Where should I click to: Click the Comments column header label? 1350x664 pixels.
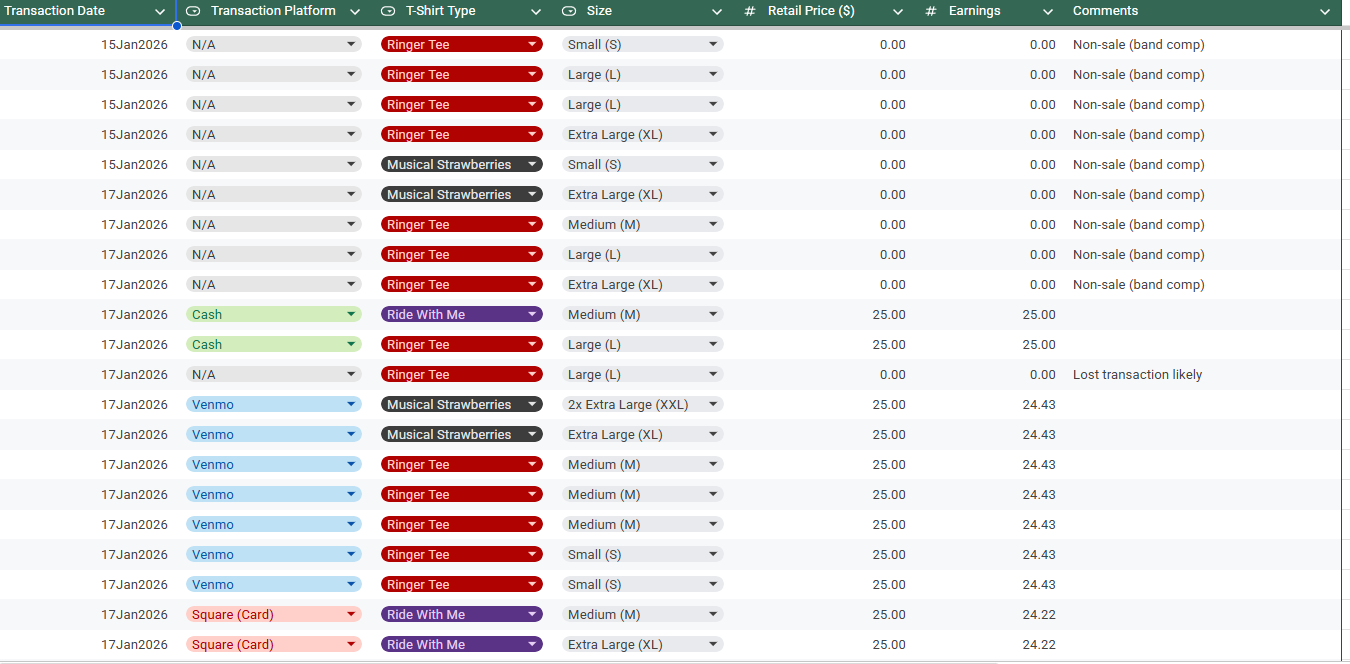[x=1105, y=11]
